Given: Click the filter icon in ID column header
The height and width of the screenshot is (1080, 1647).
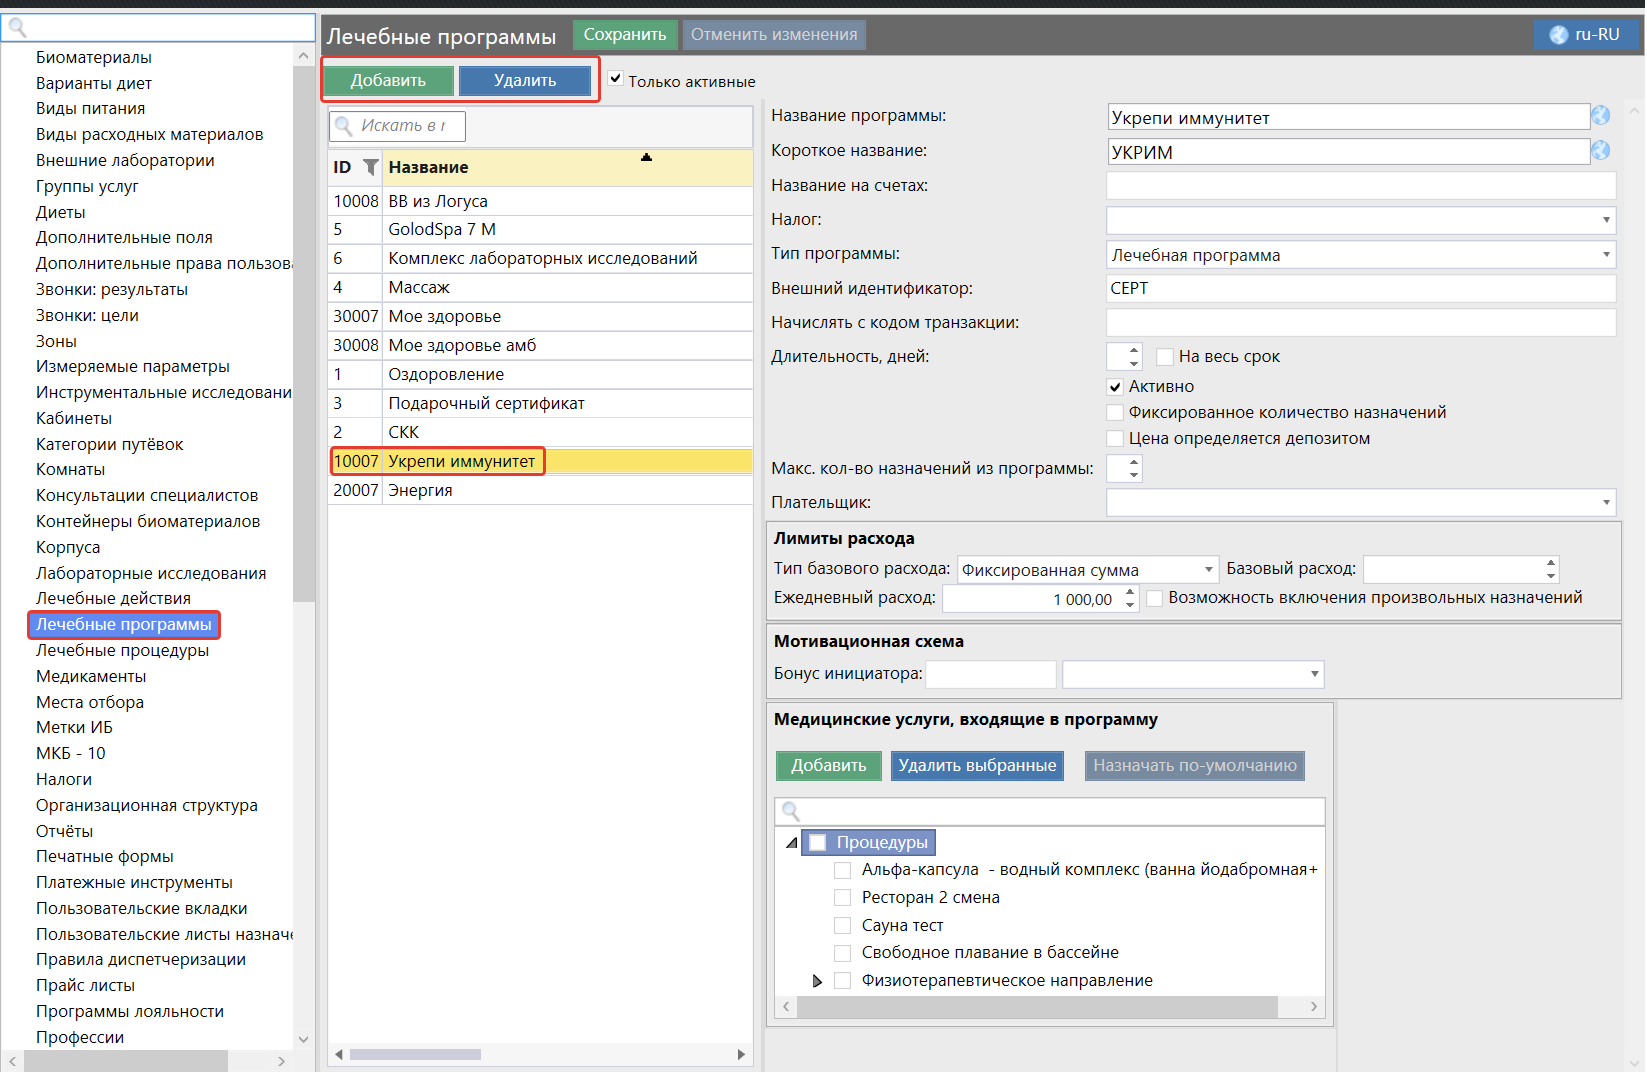Looking at the screenshot, I should (370, 167).
